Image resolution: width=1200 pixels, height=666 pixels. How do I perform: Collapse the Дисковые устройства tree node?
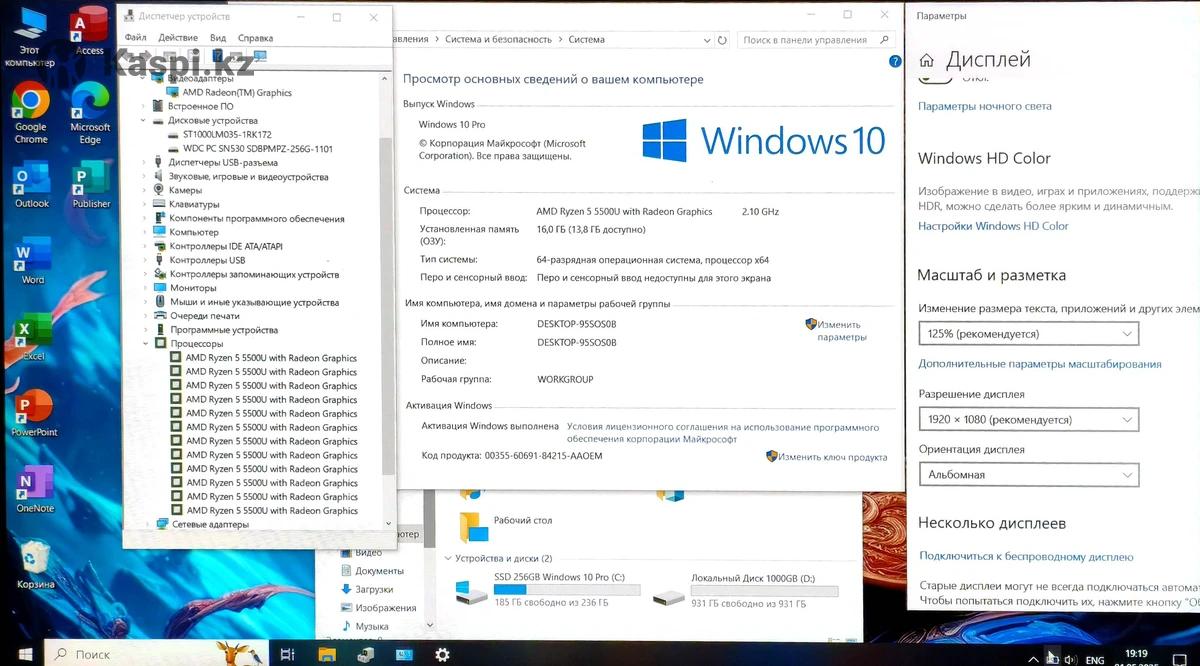click(x=144, y=120)
